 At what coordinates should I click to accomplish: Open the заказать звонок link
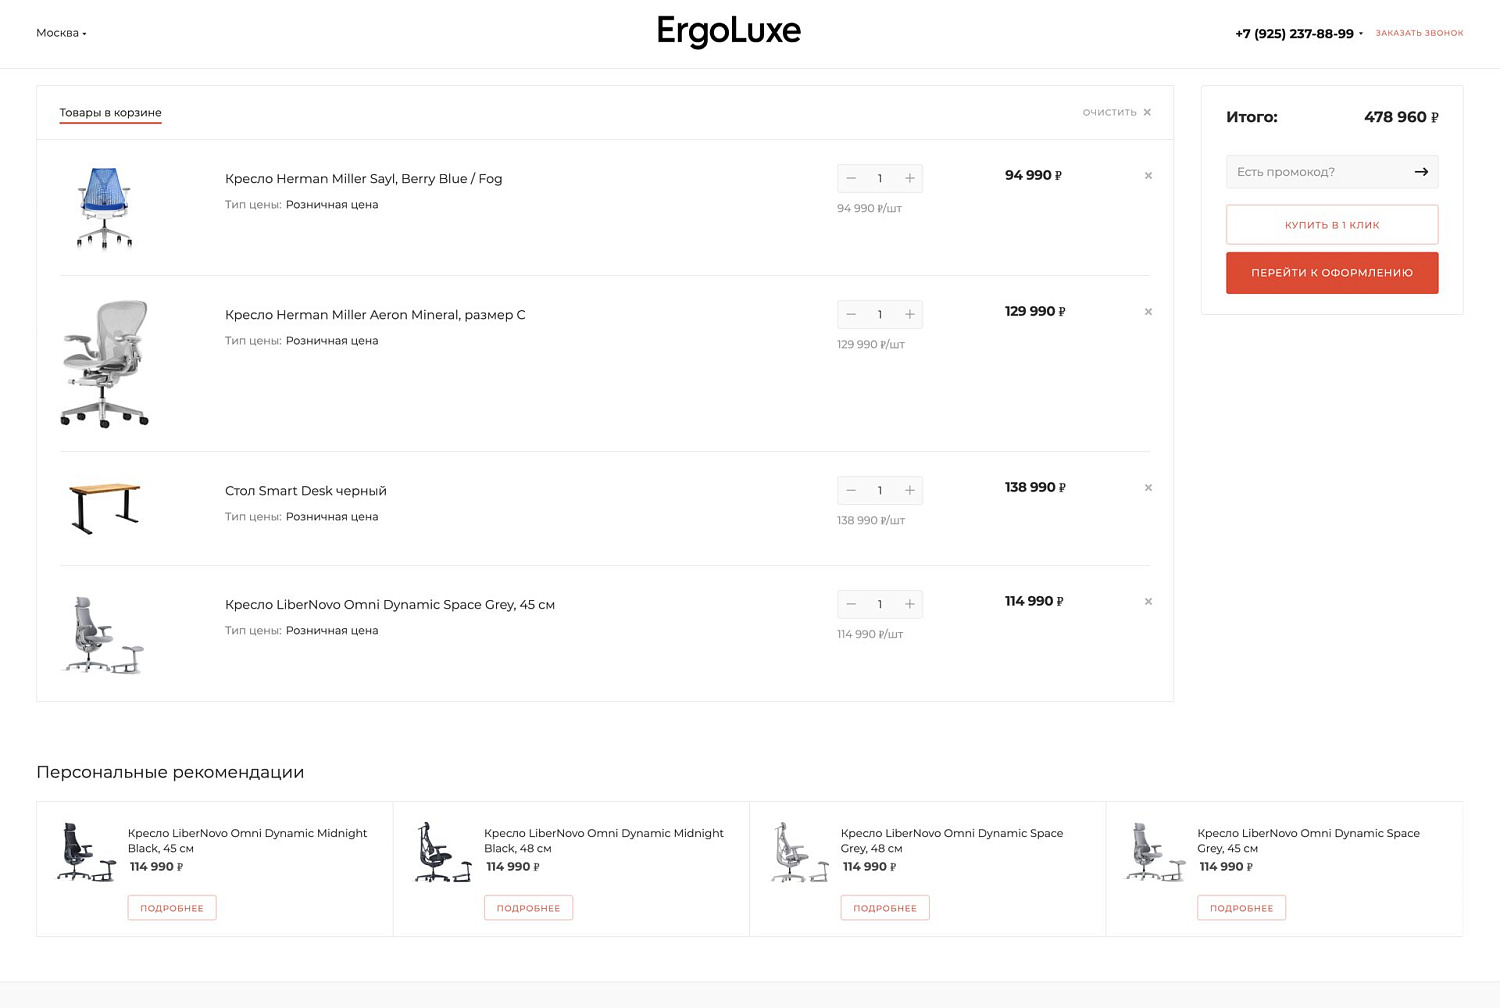[1419, 32]
